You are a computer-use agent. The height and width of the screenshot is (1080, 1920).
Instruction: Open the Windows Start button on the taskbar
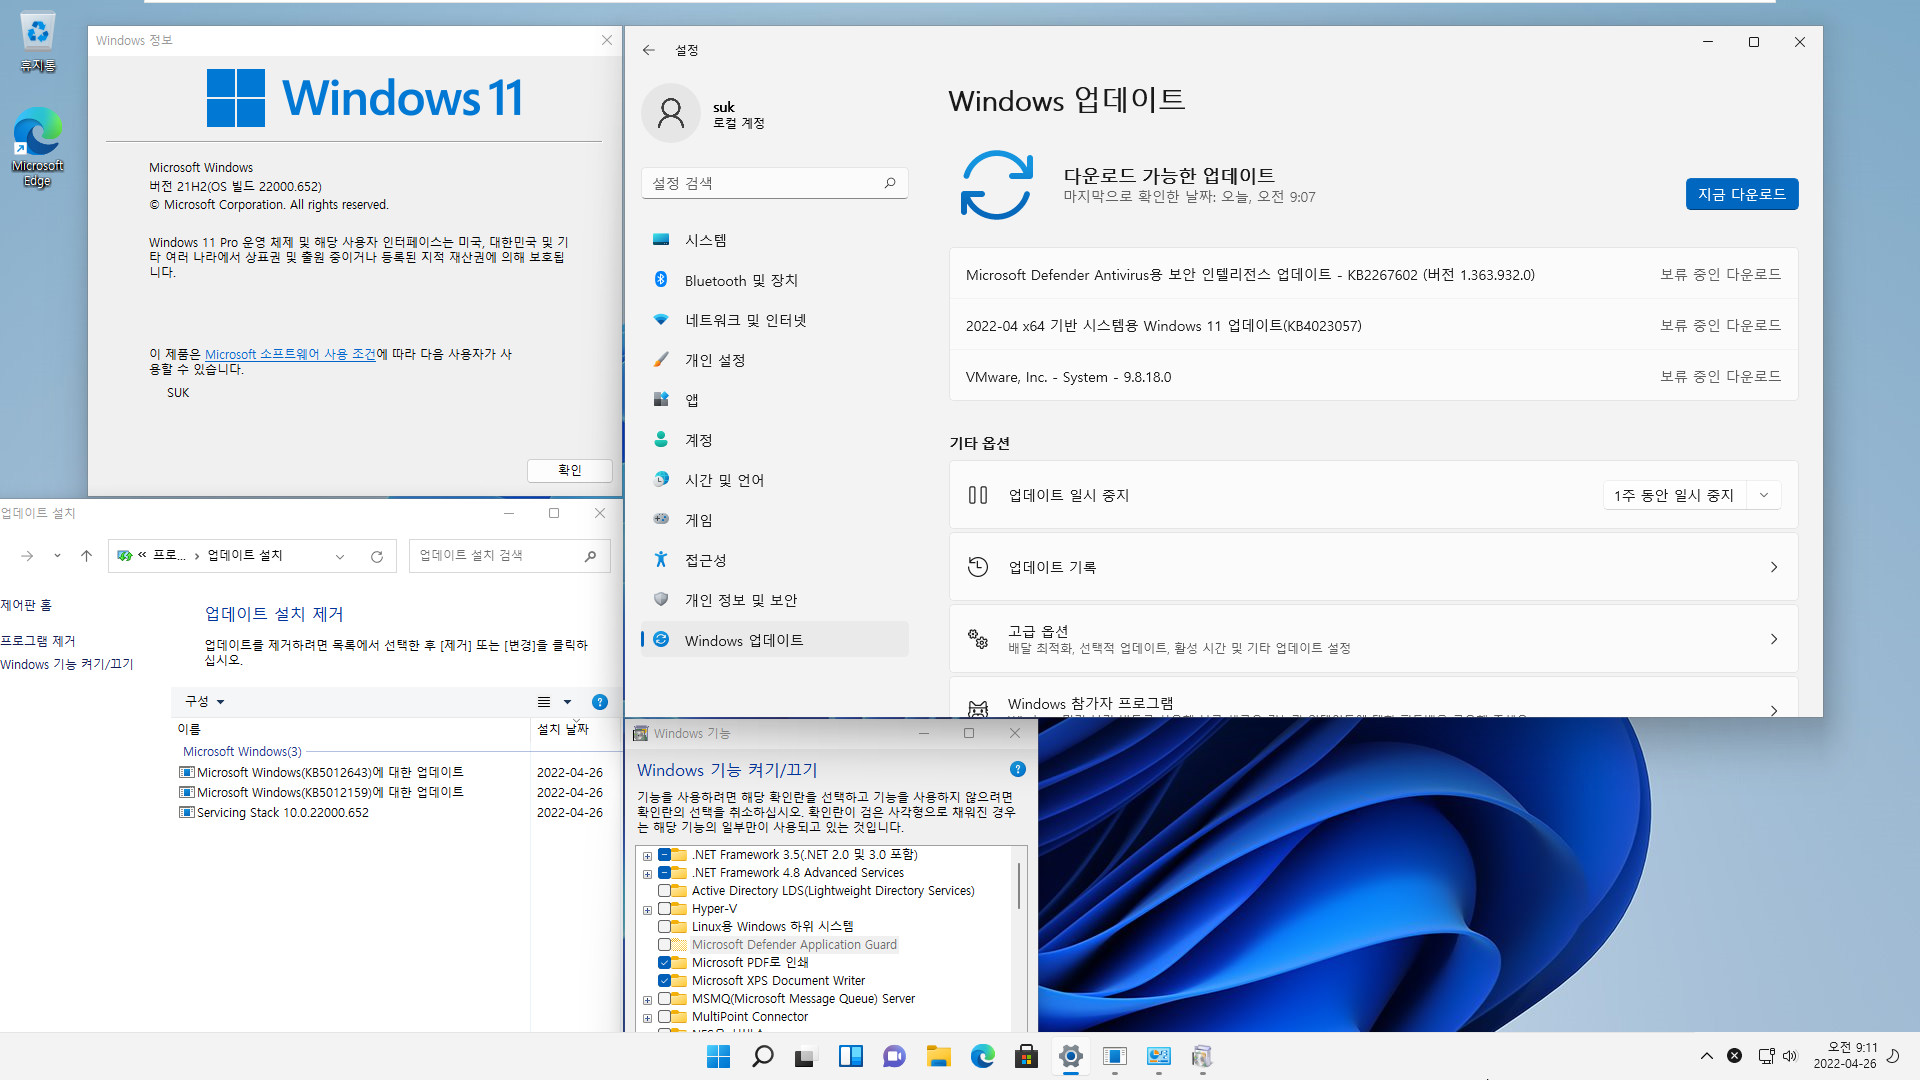718,1056
